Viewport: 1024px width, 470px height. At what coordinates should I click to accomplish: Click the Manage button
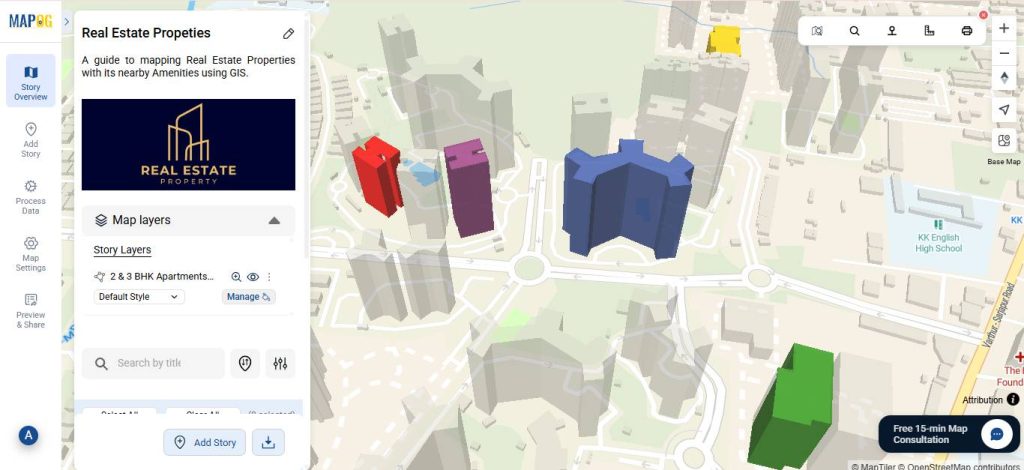[x=248, y=297]
